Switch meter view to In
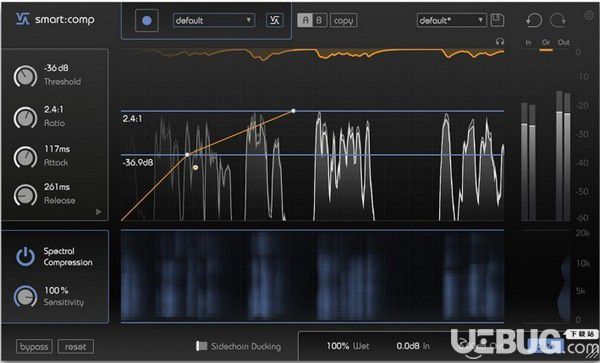 [x=528, y=42]
